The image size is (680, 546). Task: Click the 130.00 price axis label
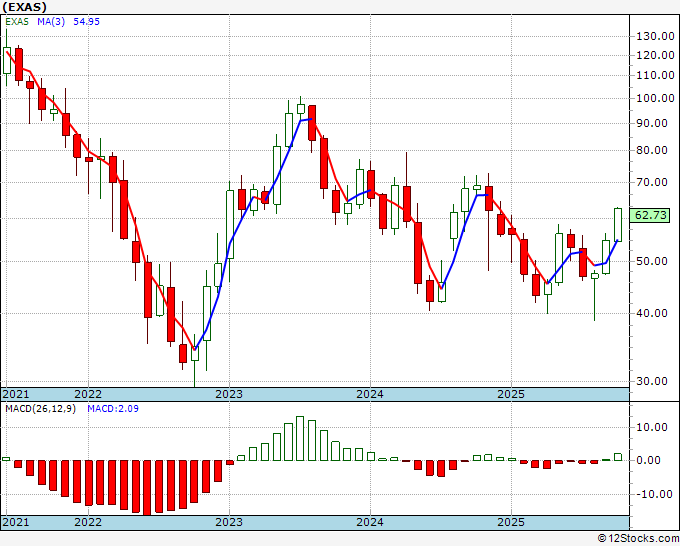point(655,36)
